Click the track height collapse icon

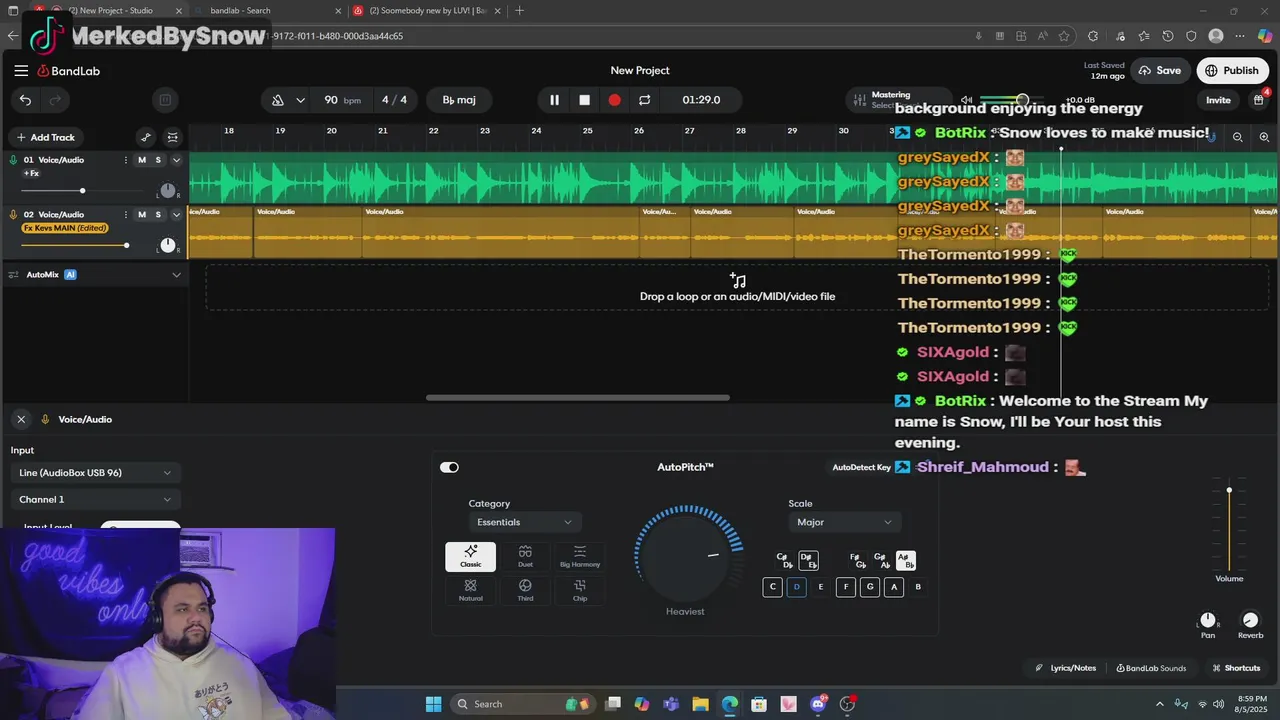click(x=173, y=137)
